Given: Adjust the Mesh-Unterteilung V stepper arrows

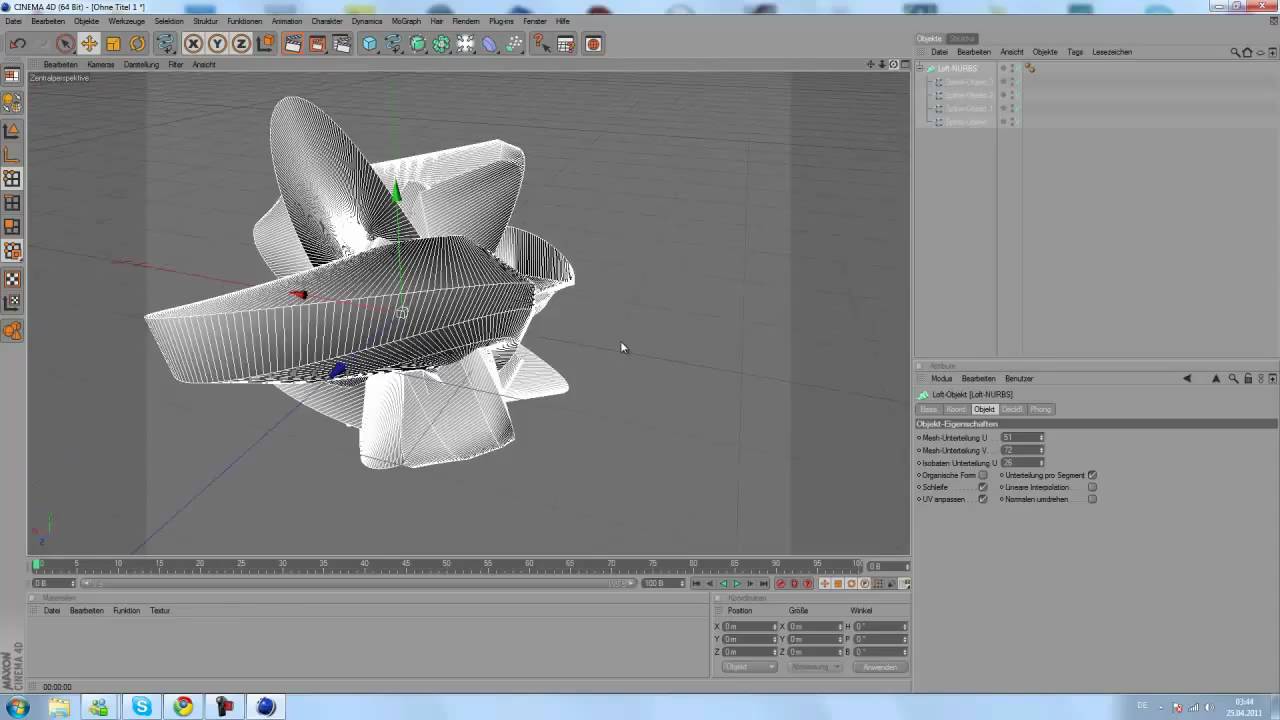Looking at the screenshot, I should click(1041, 450).
